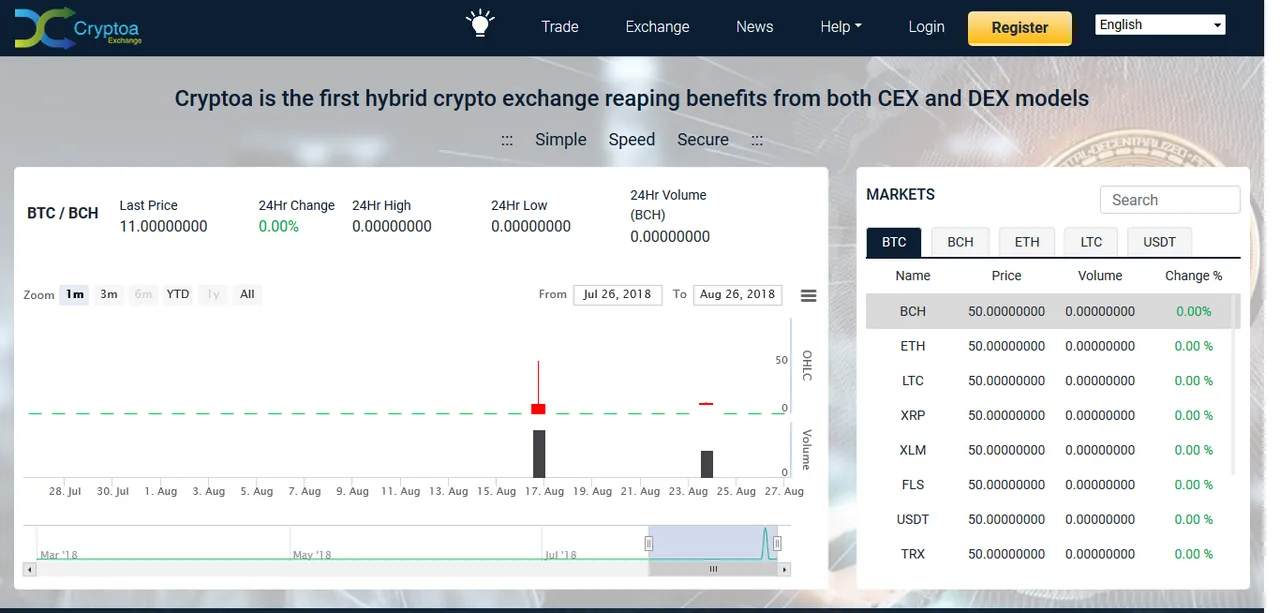Click the navigator scrollbar right arrow
The width and height of the screenshot is (1280, 613).
(x=786, y=569)
